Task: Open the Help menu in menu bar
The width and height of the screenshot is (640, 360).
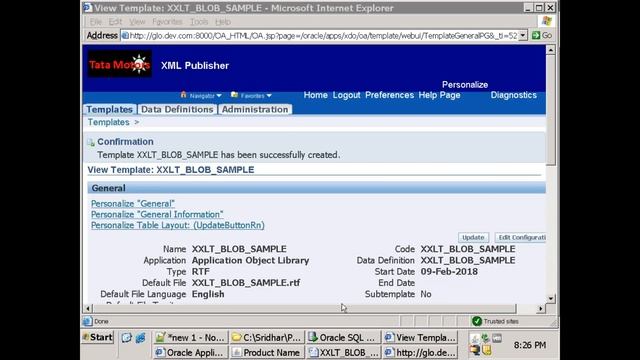Action: (x=222, y=22)
